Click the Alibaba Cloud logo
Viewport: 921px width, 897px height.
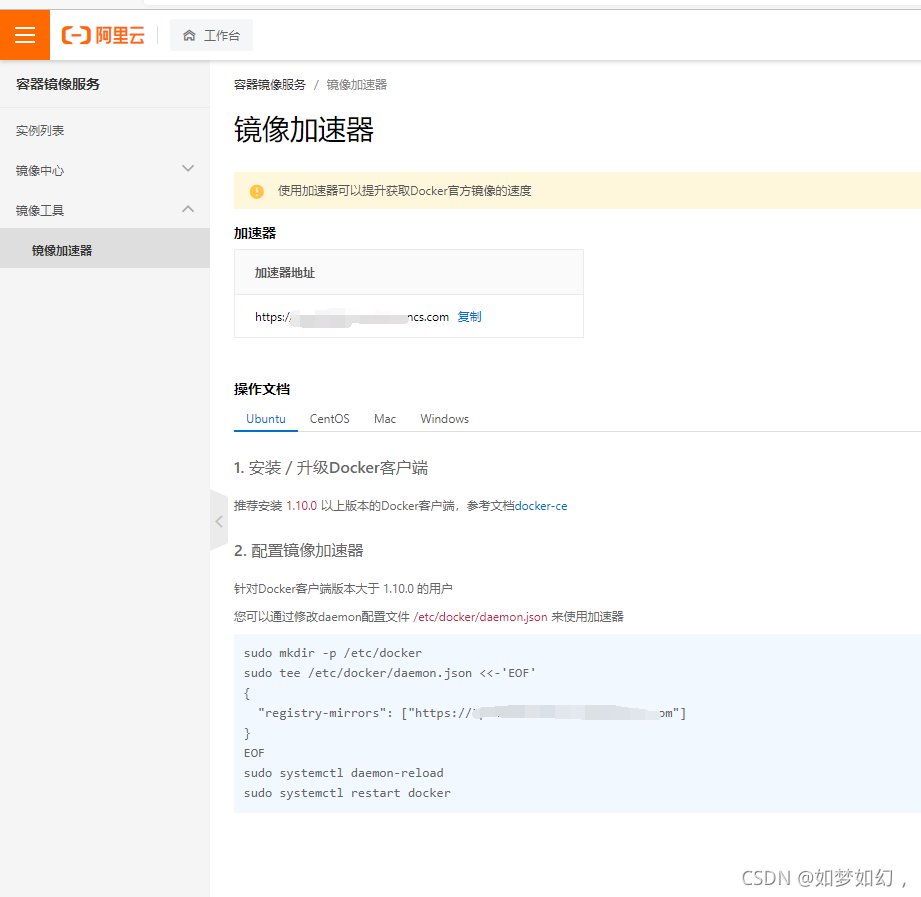[x=103, y=34]
